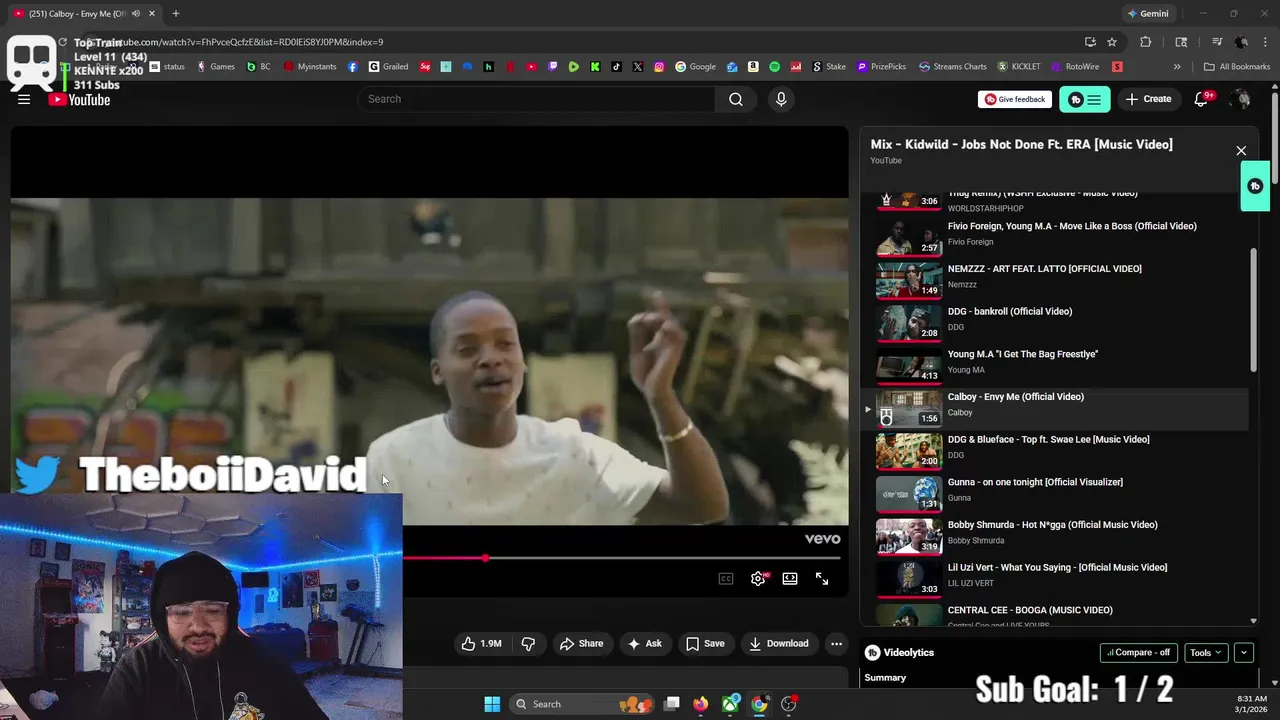Click the green vidIQ side tab icon
The image size is (1280, 720).
pos(1255,186)
